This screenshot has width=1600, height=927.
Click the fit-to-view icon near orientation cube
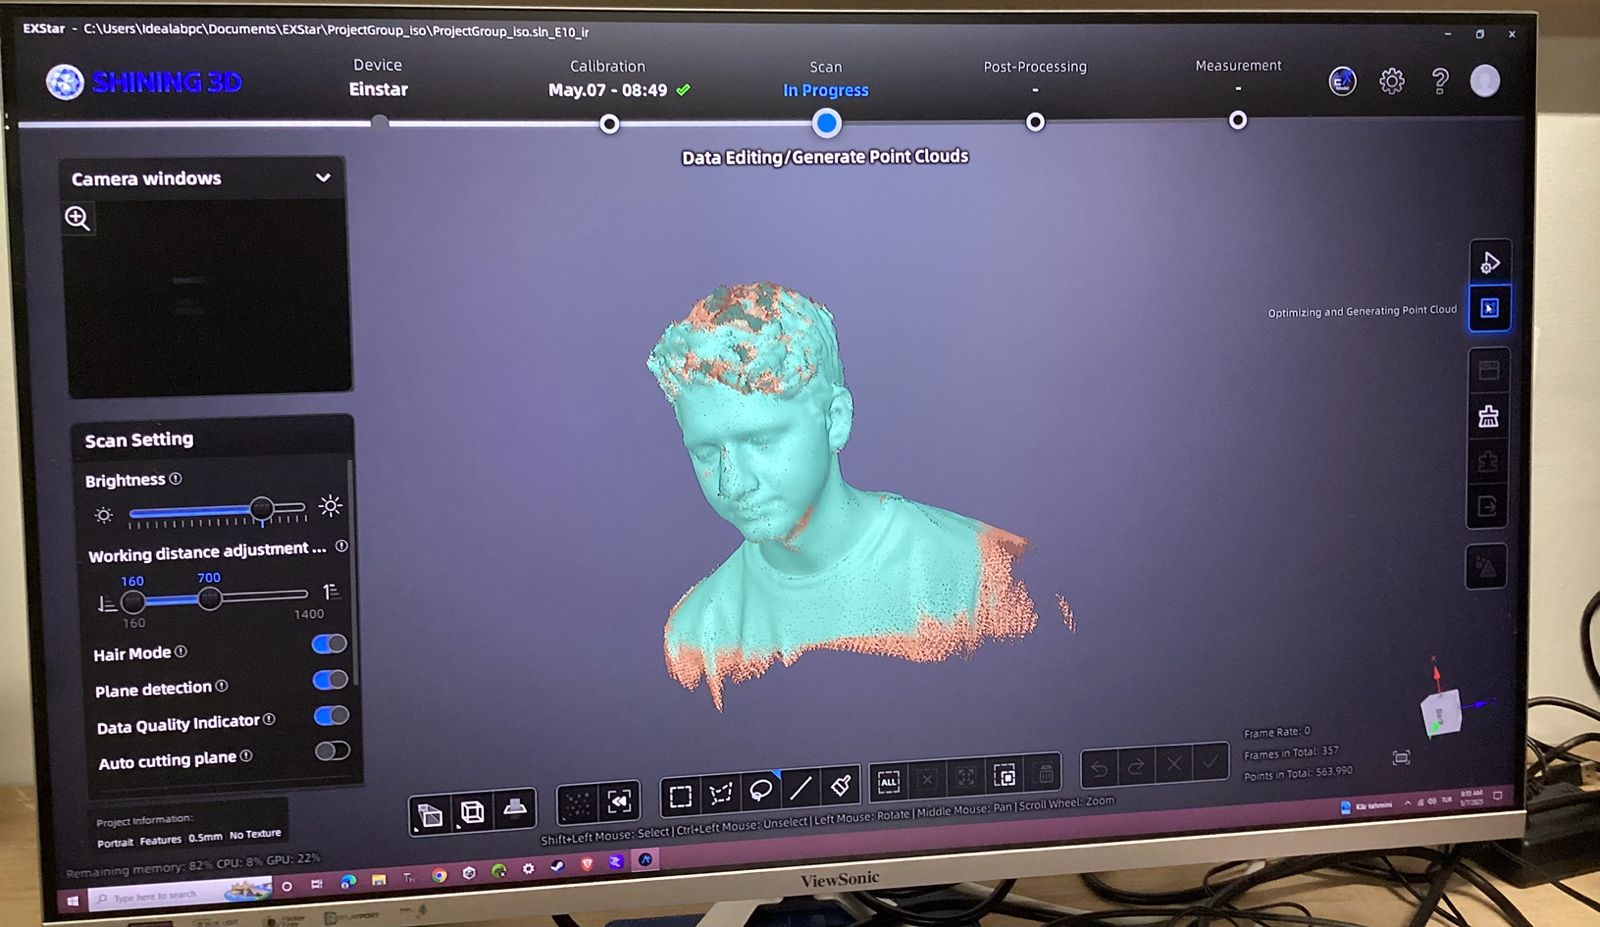(1401, 758)
